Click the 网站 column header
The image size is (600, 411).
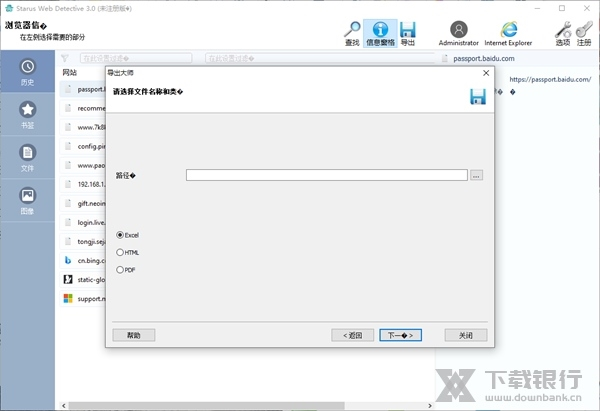point(70,73)
